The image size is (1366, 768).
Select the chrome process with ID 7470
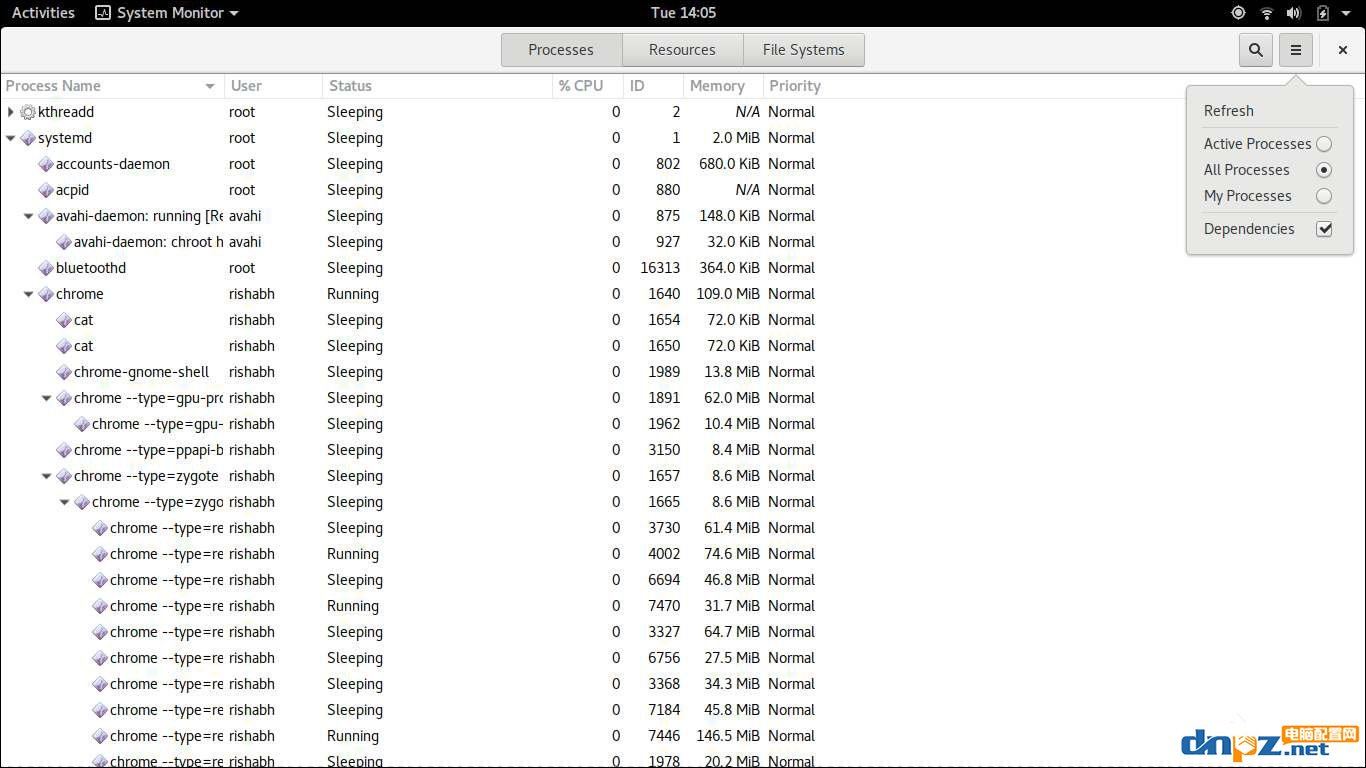pos(683,606)
